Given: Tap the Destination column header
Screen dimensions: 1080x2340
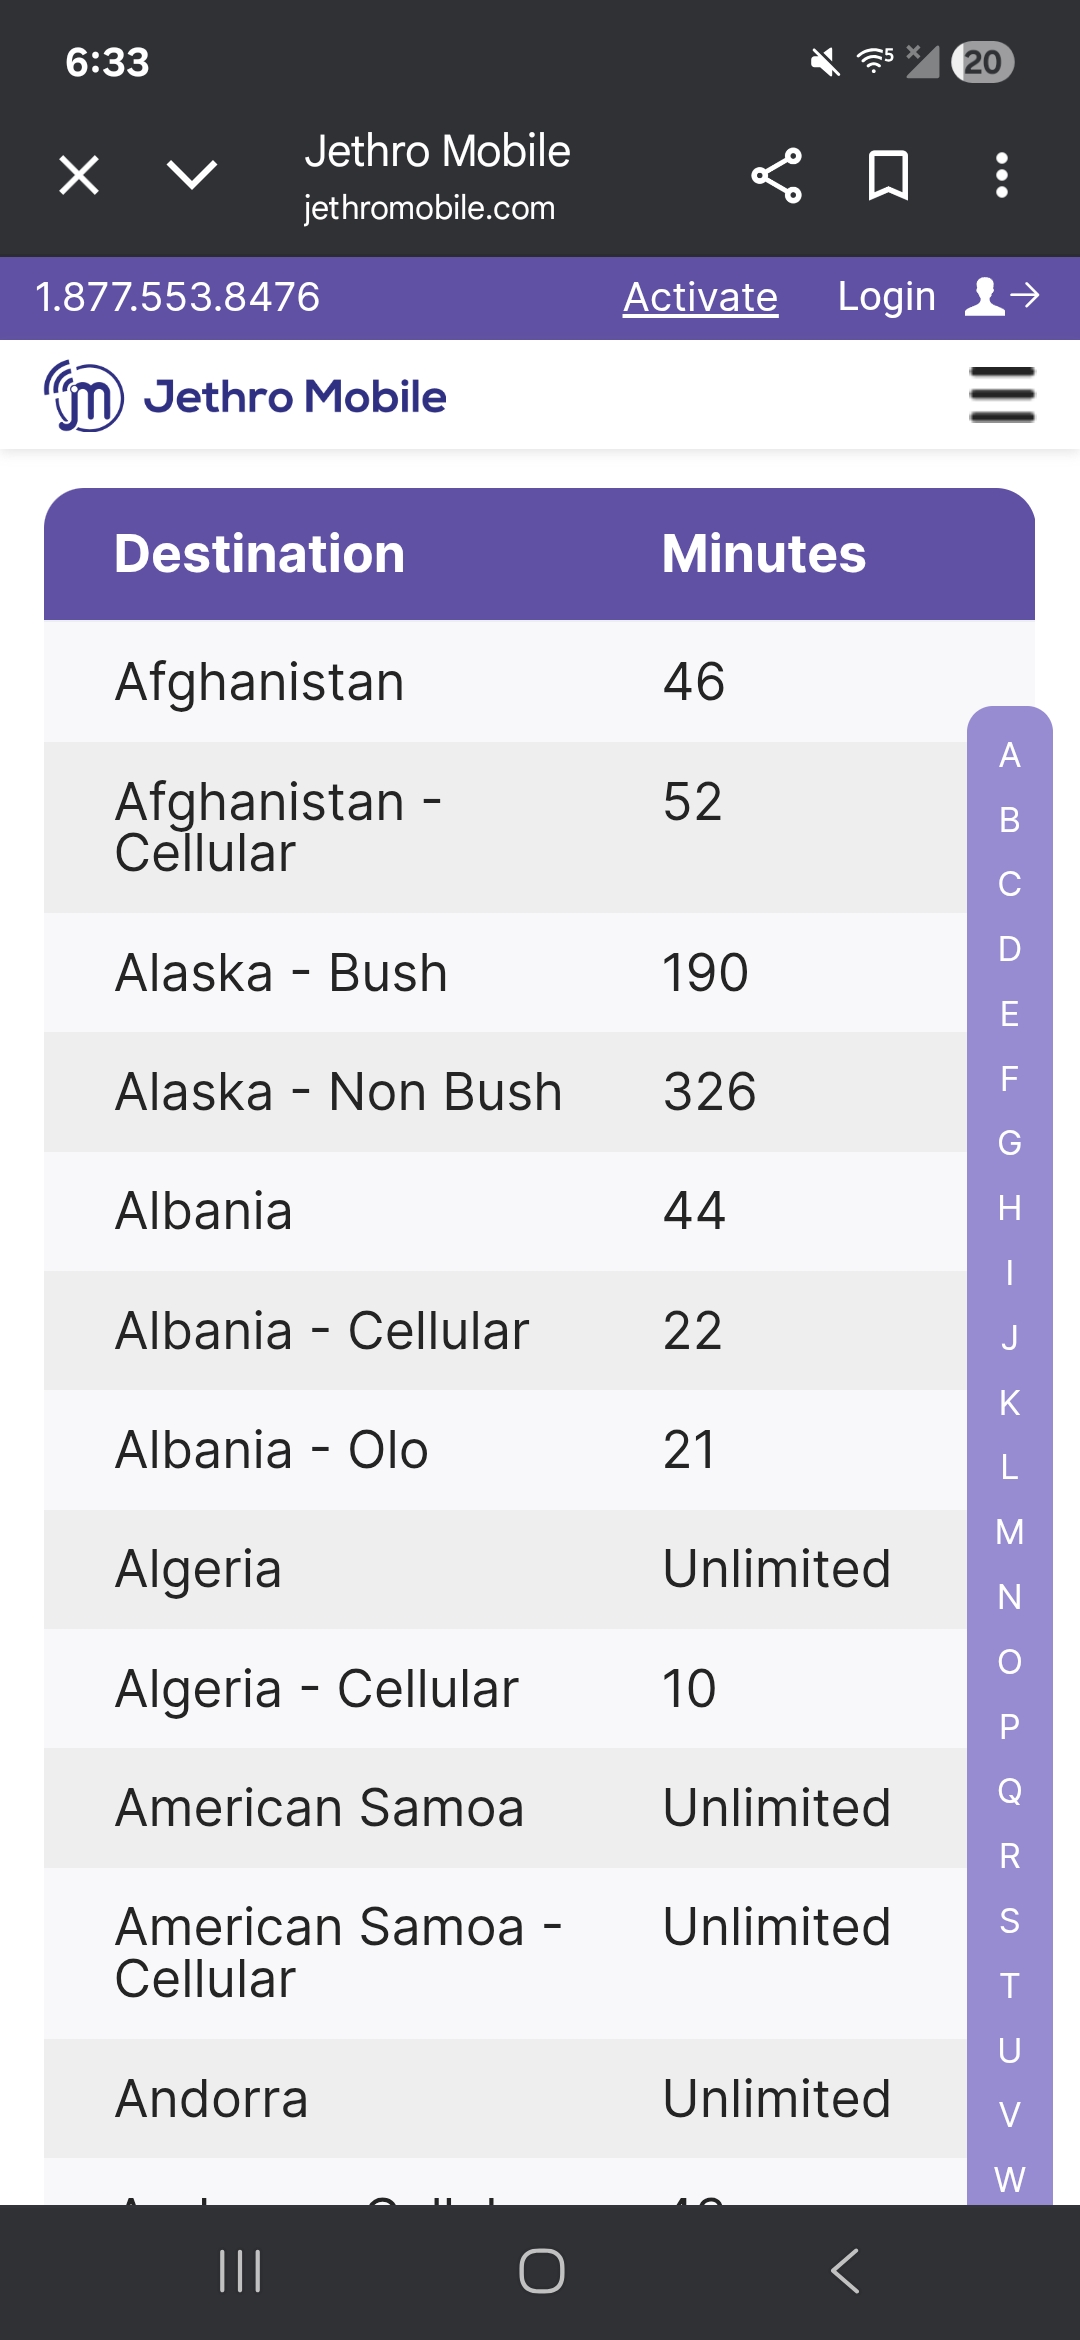Looking at the screenshot, I should (x=260, y=554).
